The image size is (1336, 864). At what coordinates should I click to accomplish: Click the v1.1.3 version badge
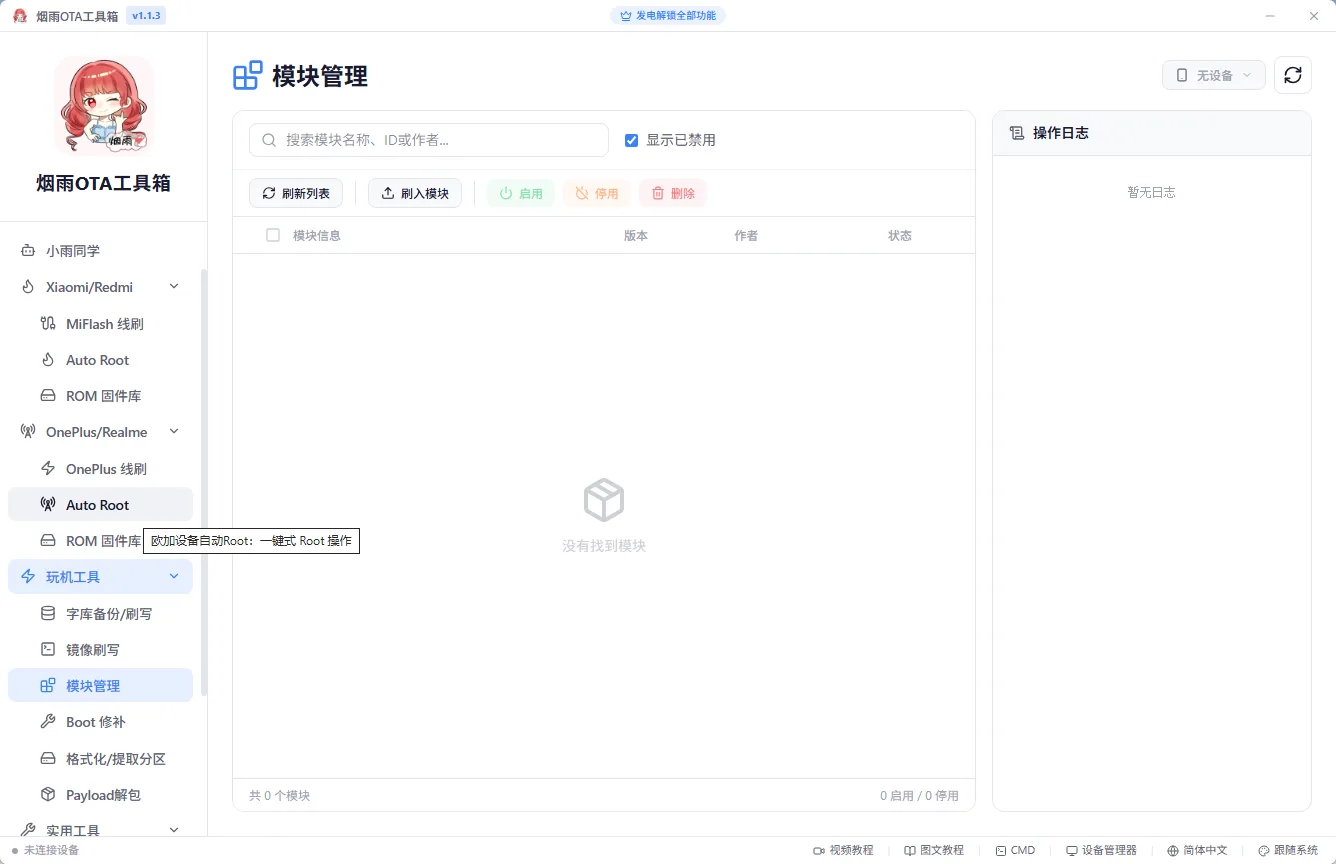click(146, 16)
